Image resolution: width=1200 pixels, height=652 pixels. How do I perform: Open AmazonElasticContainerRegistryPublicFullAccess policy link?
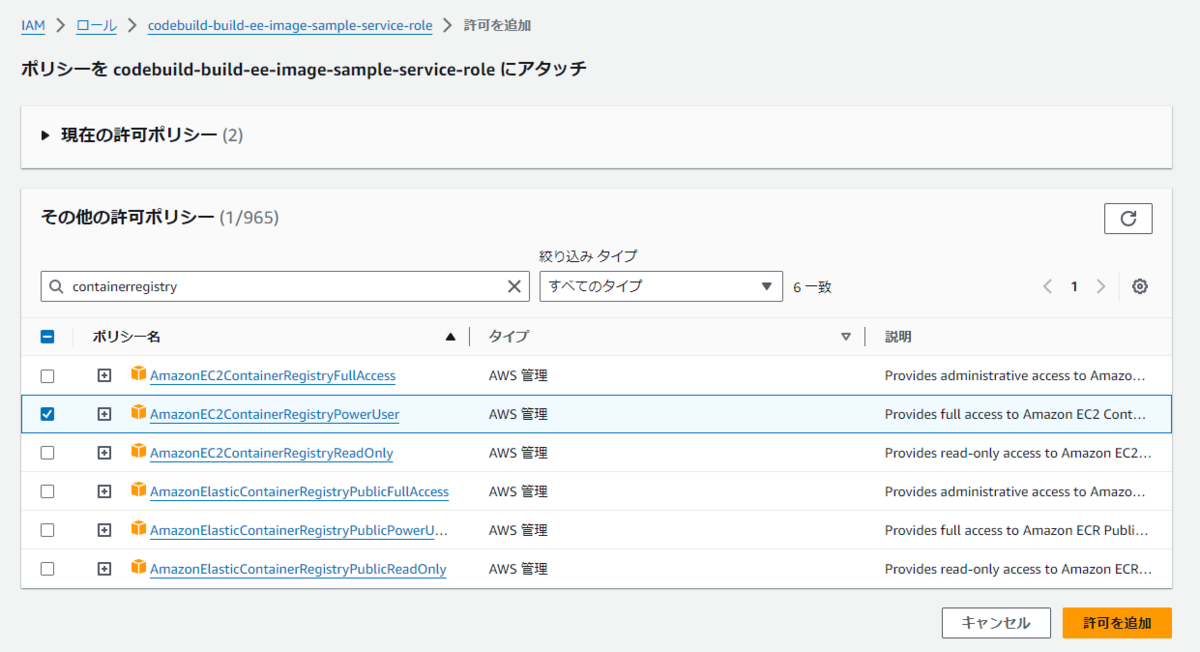coord(300,492)
